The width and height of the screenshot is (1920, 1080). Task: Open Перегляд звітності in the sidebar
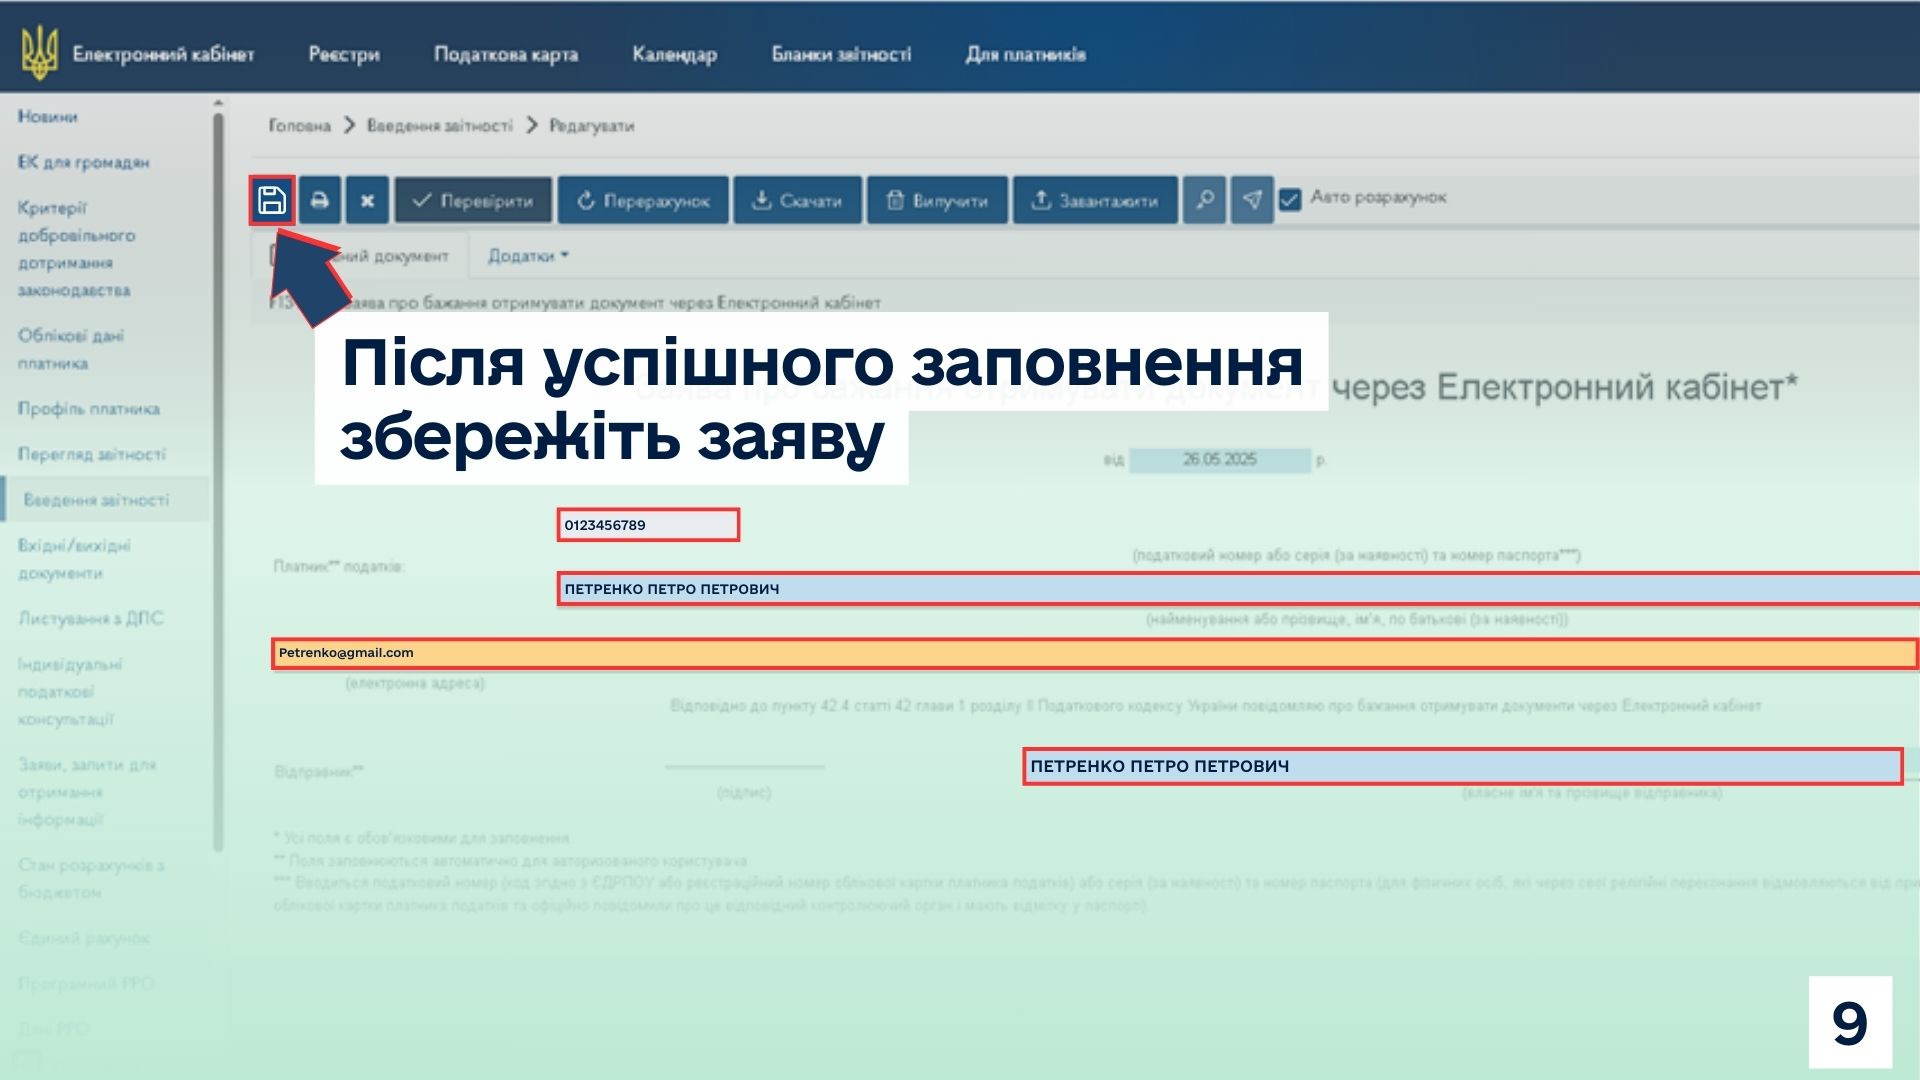coord(92,454)
